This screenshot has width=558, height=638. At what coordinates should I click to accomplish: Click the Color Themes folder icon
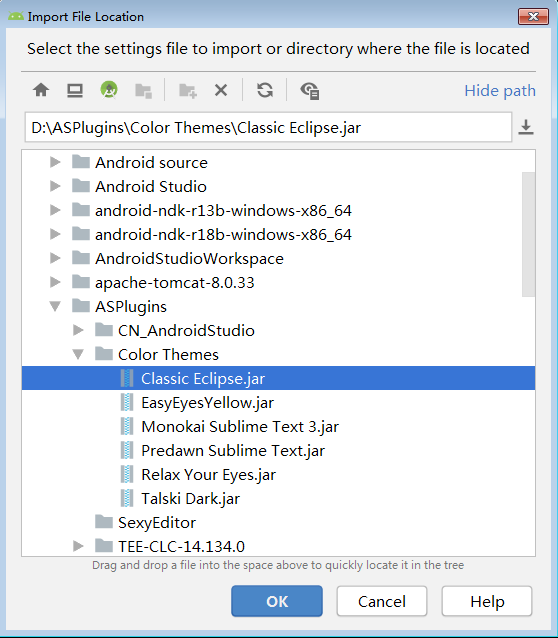tap(104, 354)
